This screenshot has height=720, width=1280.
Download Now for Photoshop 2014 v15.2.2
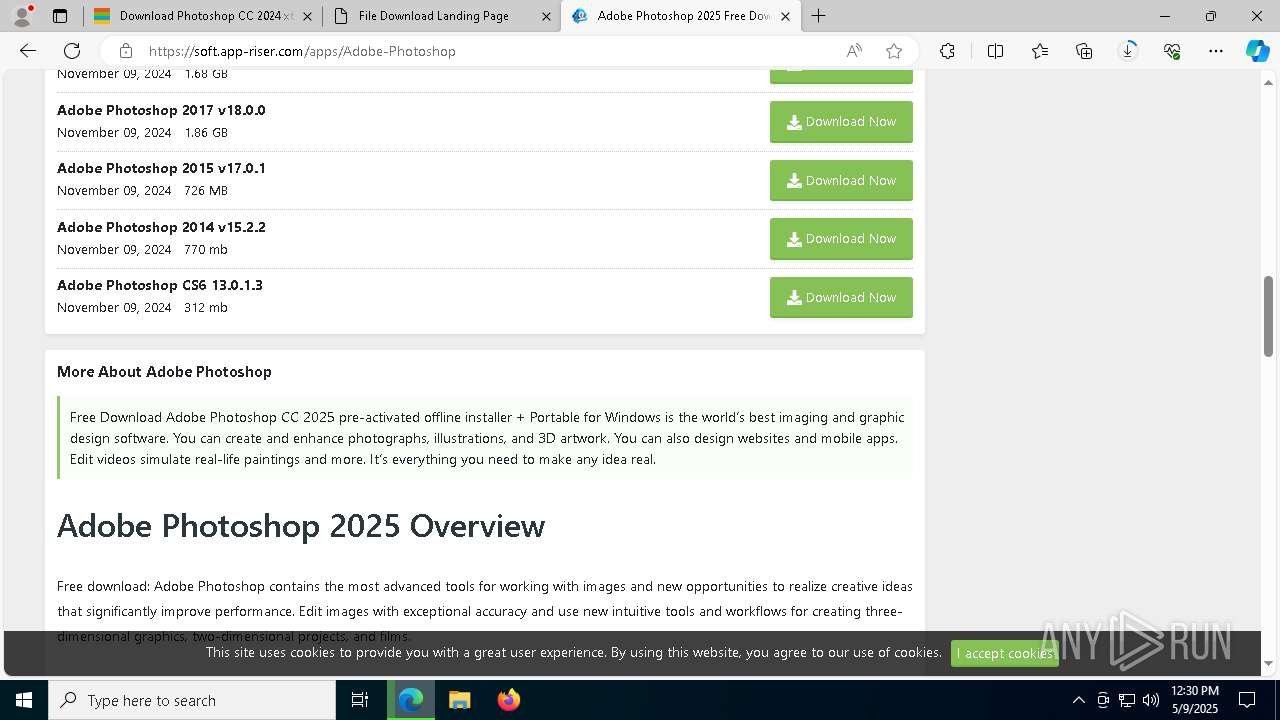point(841,239)
